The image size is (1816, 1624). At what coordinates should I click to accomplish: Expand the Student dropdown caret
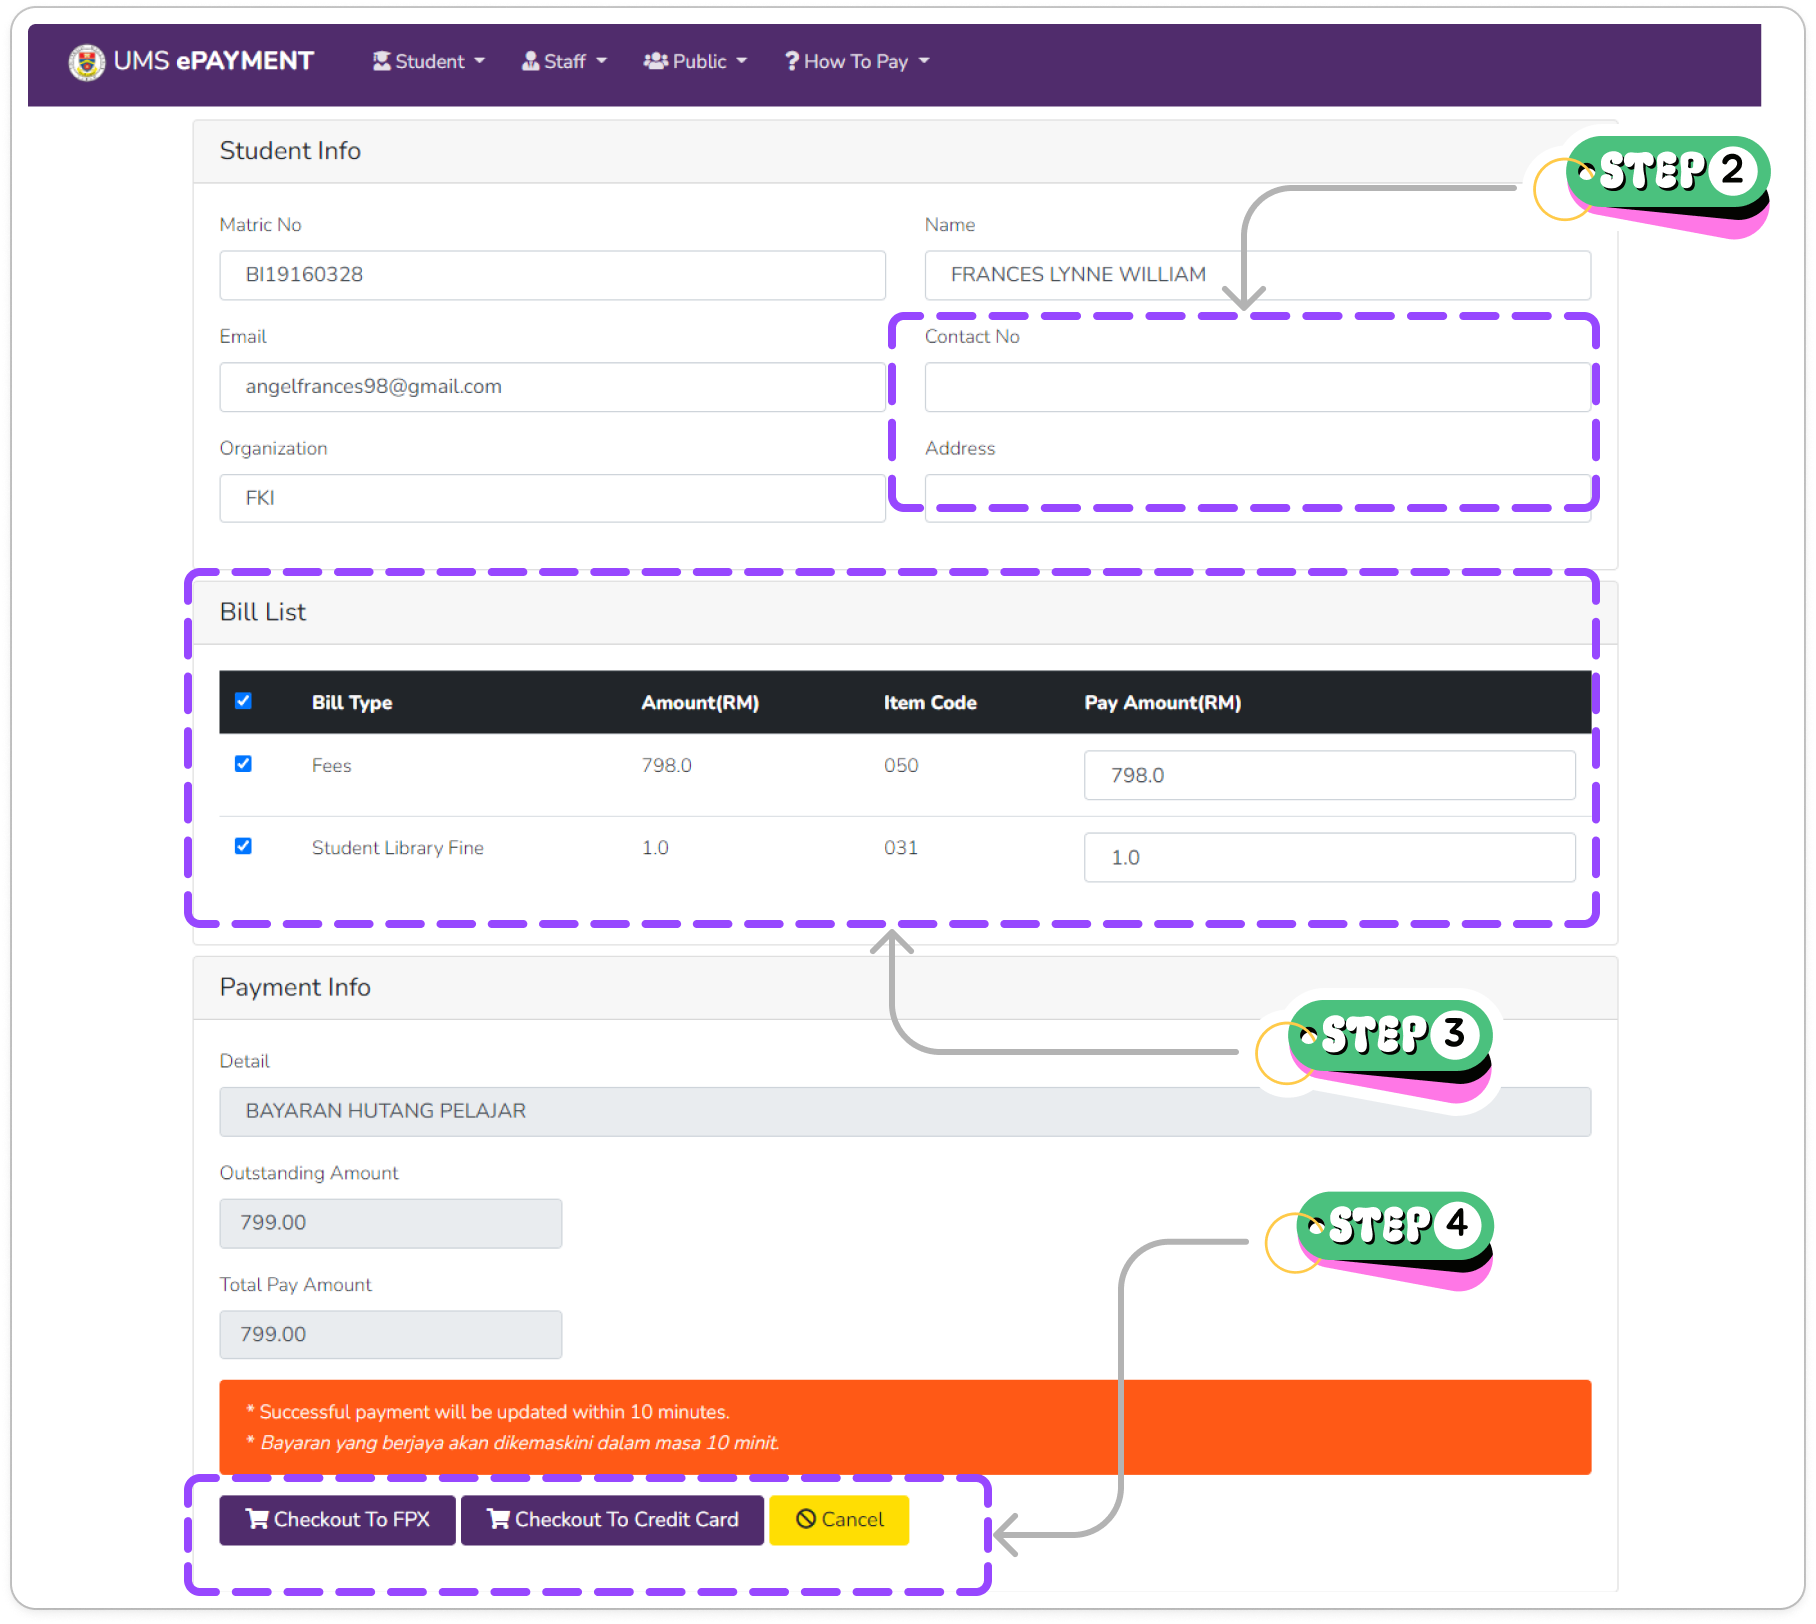click(x=480, y=62)
